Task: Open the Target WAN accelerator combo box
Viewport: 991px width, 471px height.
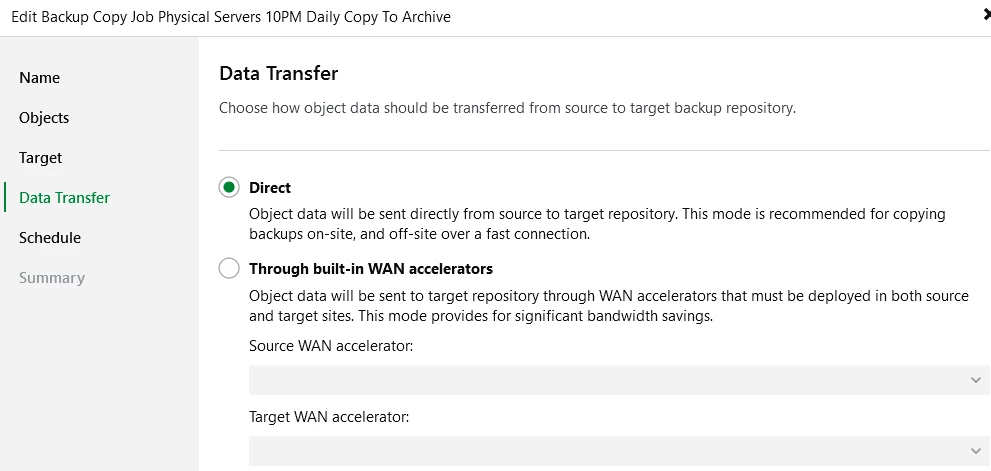Action: point(610,450)
